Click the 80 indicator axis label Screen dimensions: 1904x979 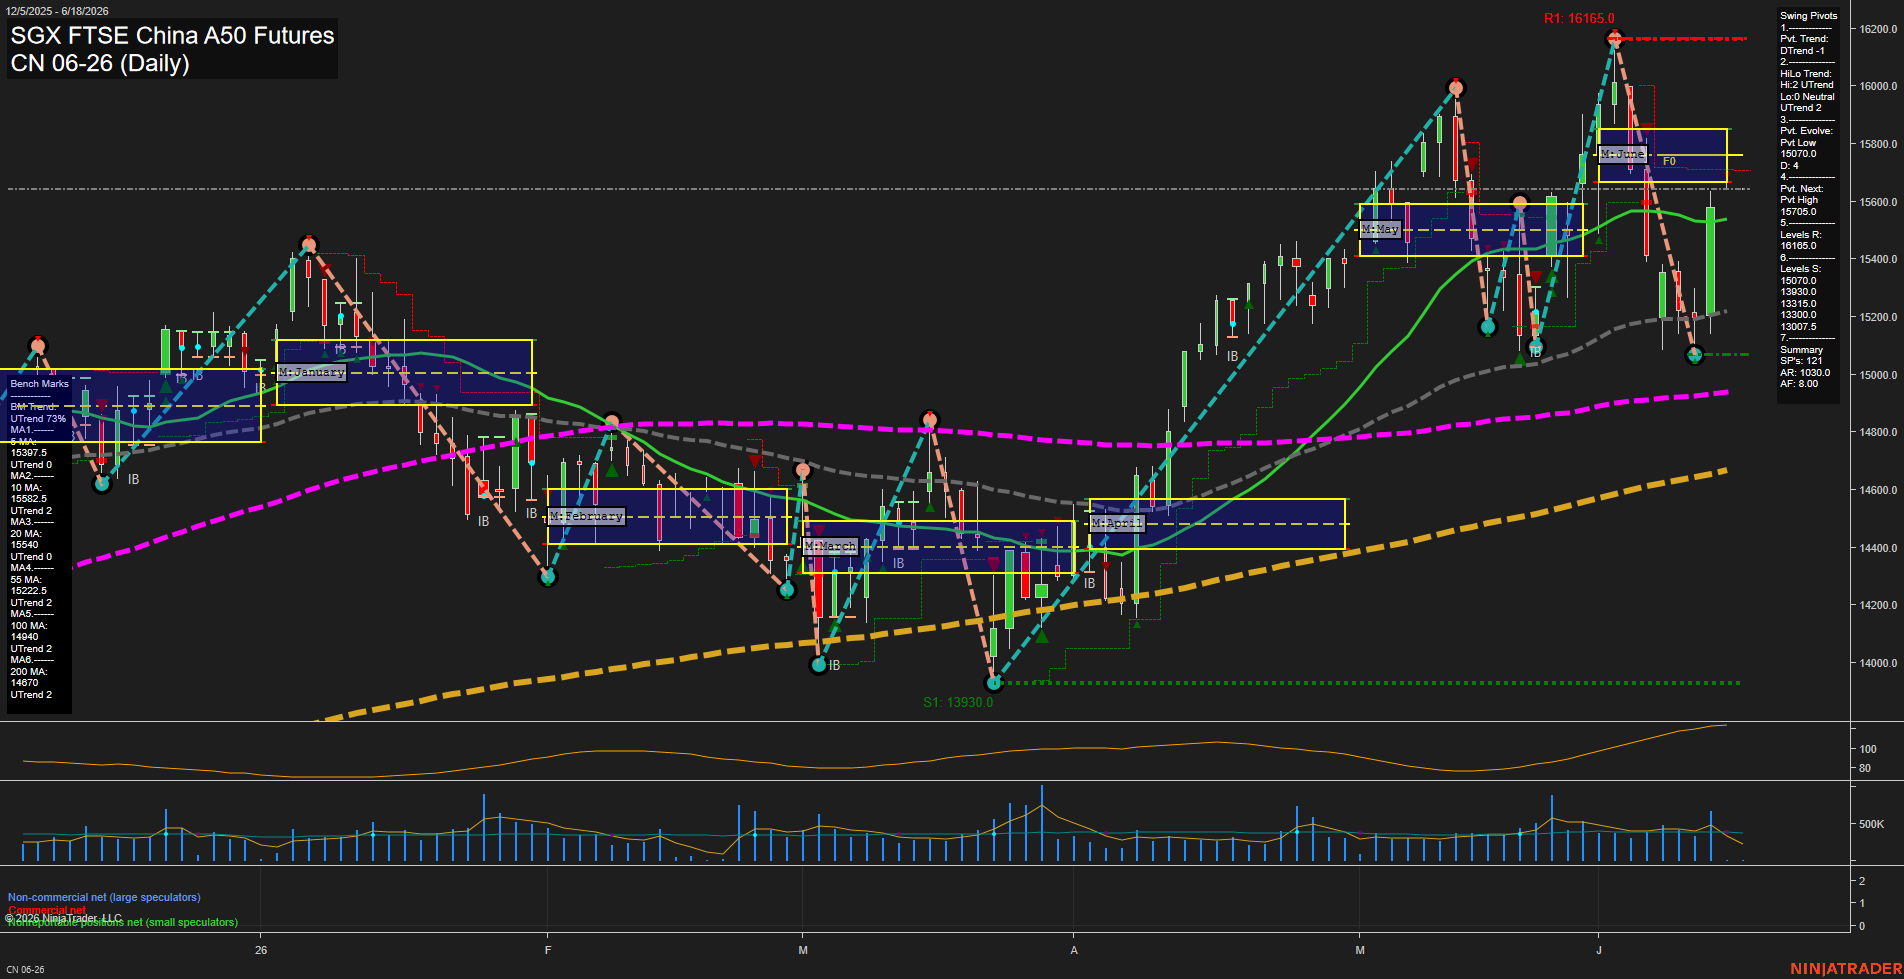1865,768
